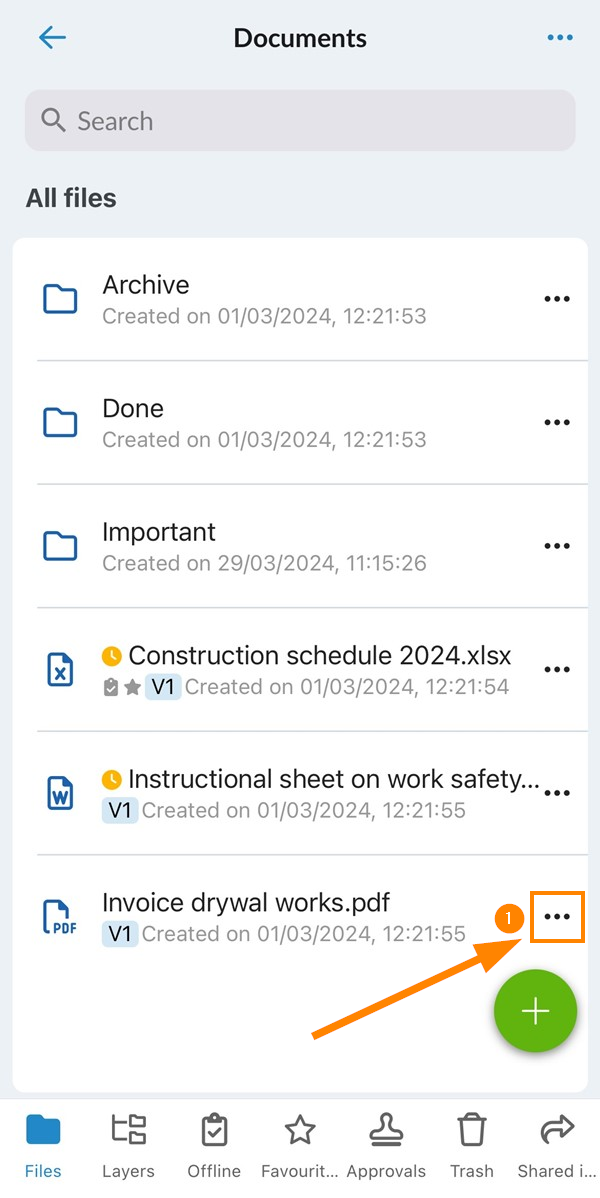The image size is (600, 1198).
Task: Go to the Offline tab
Action: pyautogui.click(x=214, y=1146)
